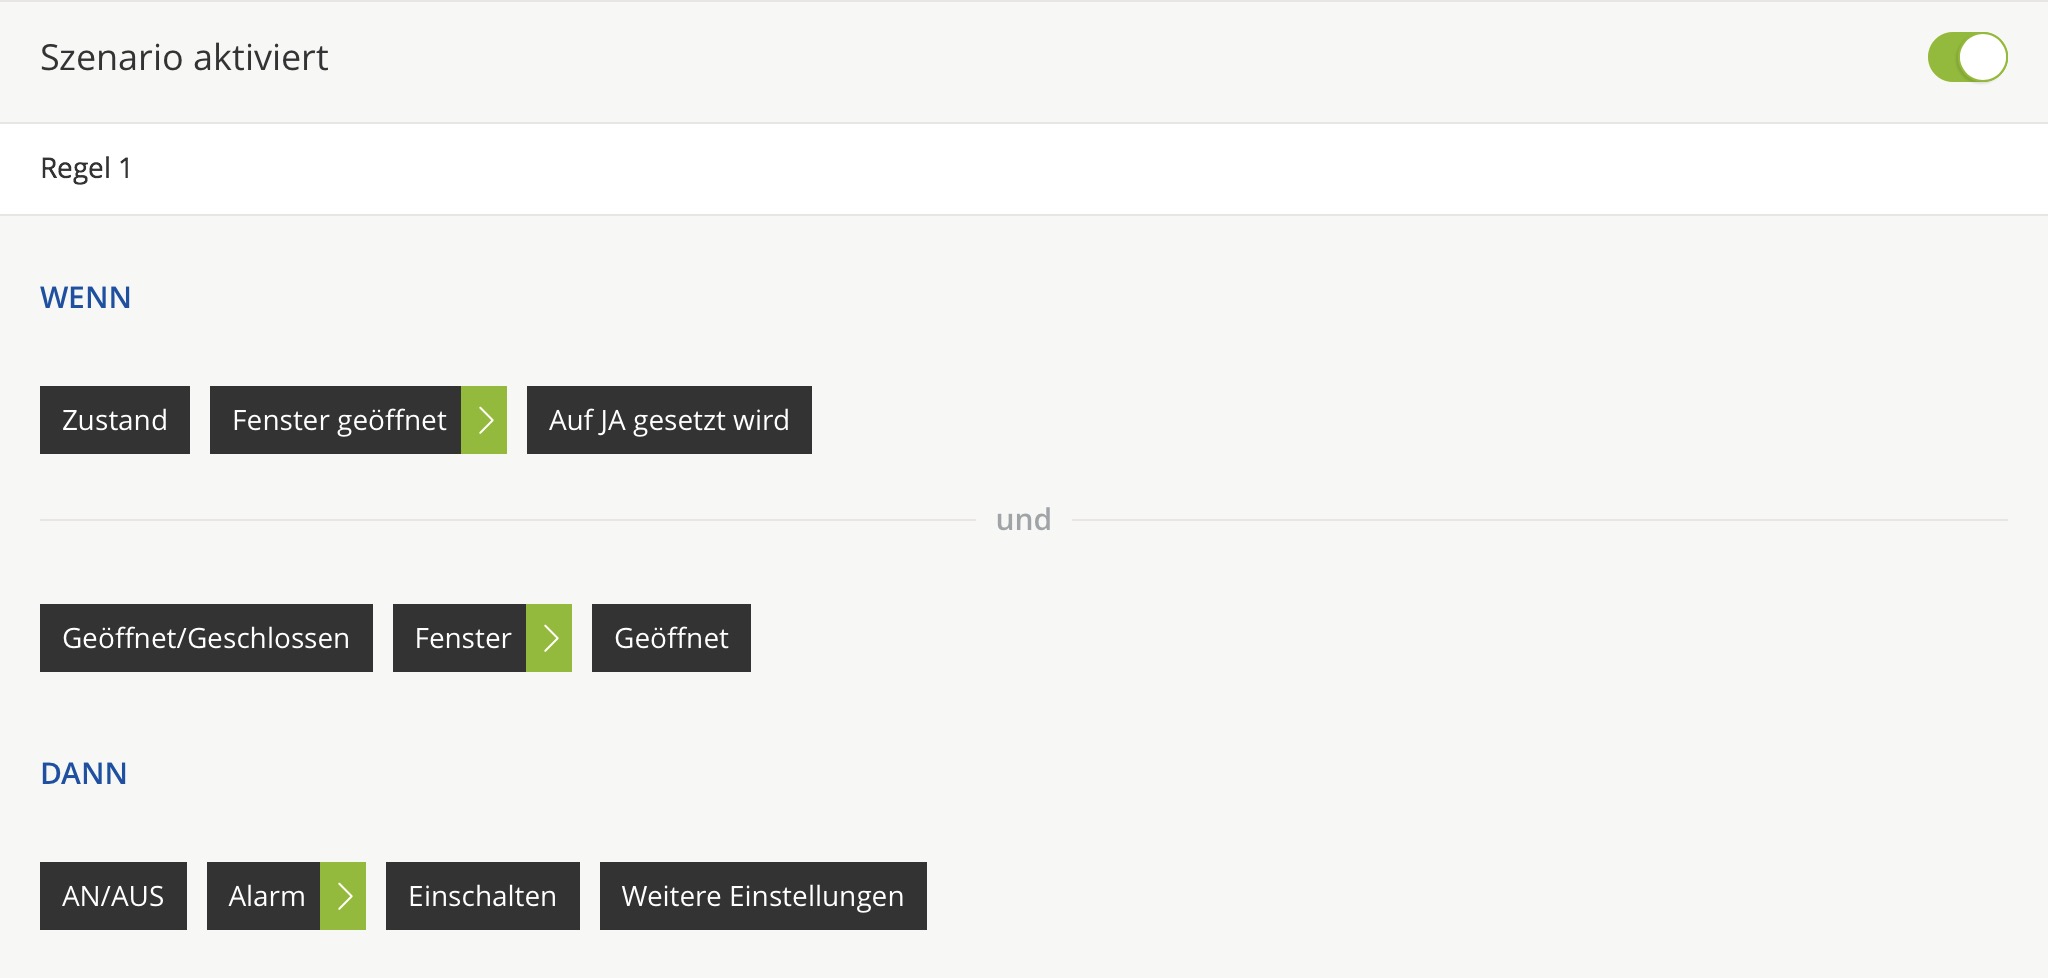Select the Fenster device block
The width and height of the screenshot is (2048, 978).
(460, 638)
